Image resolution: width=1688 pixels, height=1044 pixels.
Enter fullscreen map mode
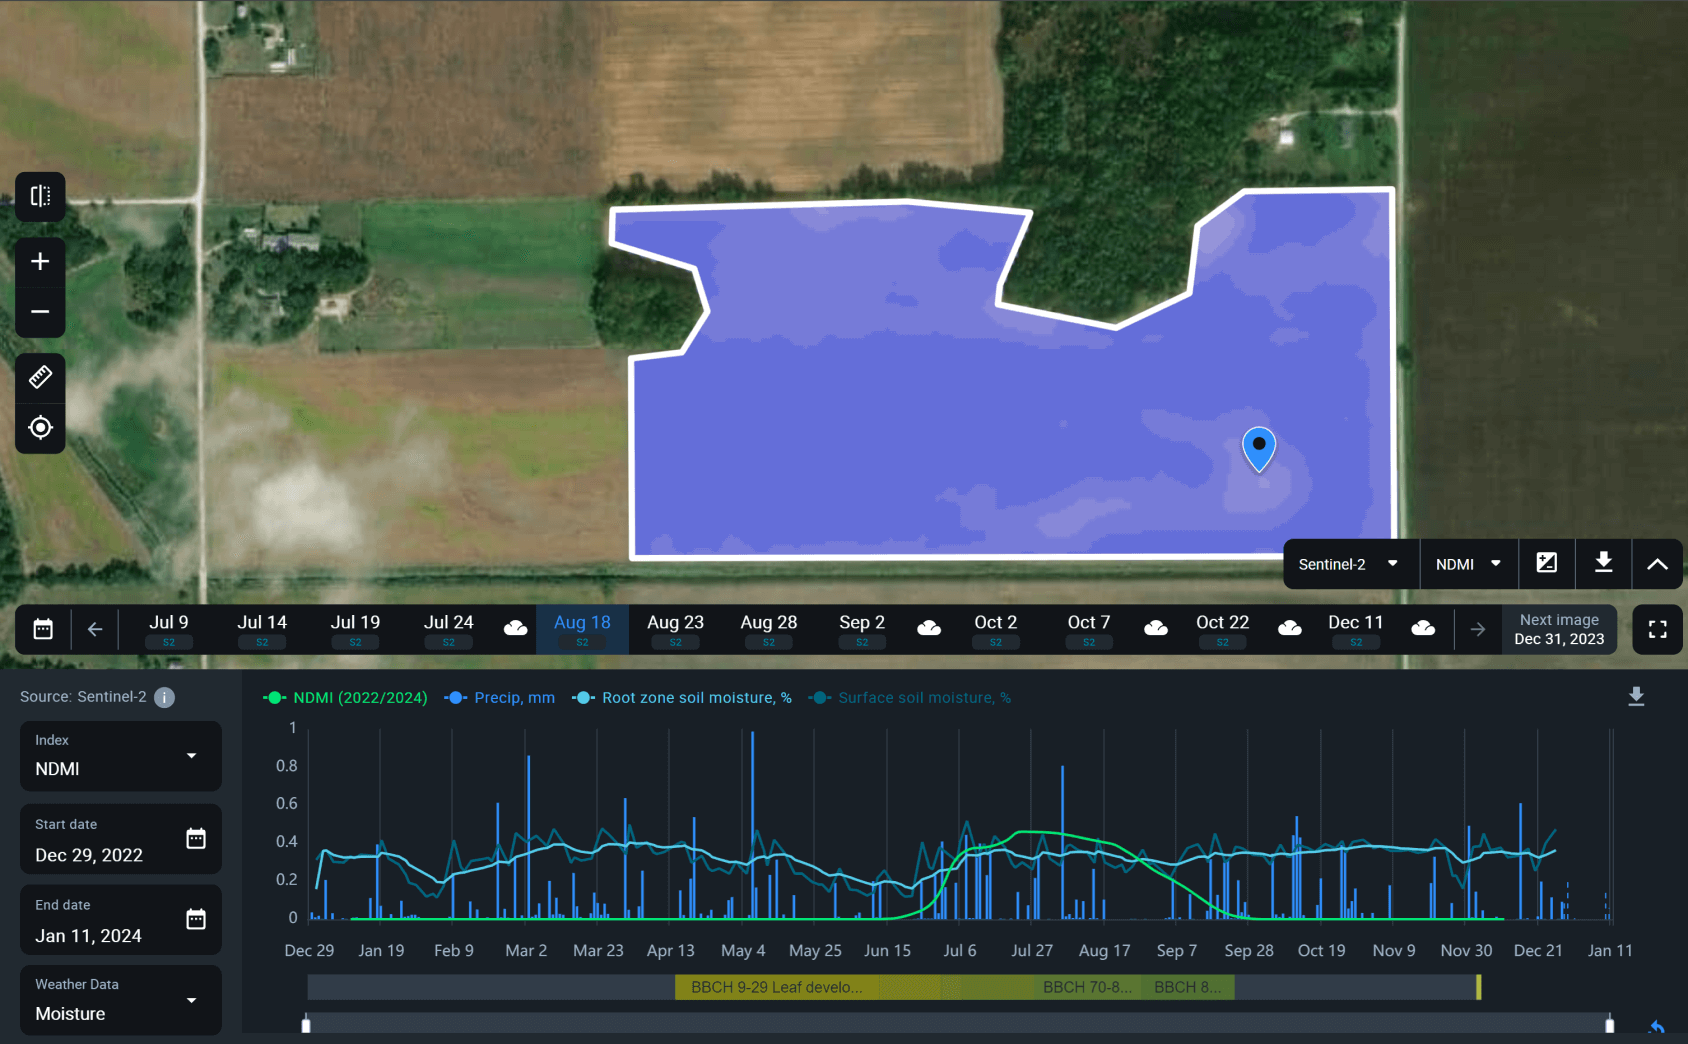coord(1657,629)
